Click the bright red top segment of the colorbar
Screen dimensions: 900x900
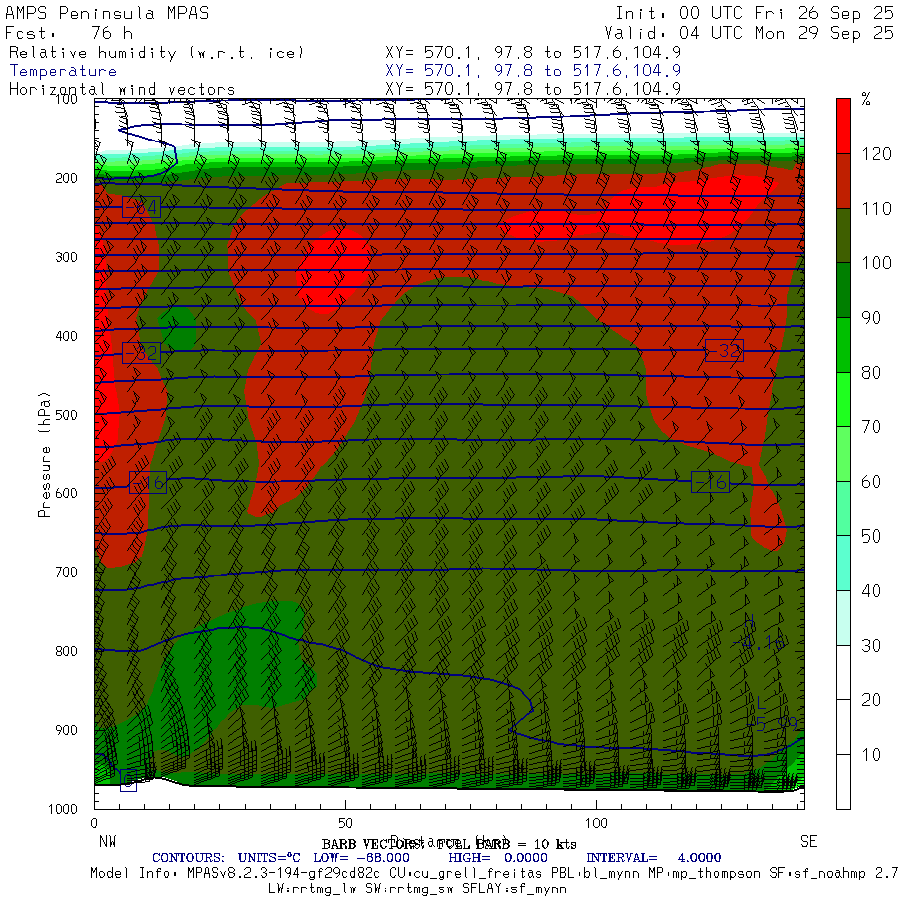click(843, 126)
